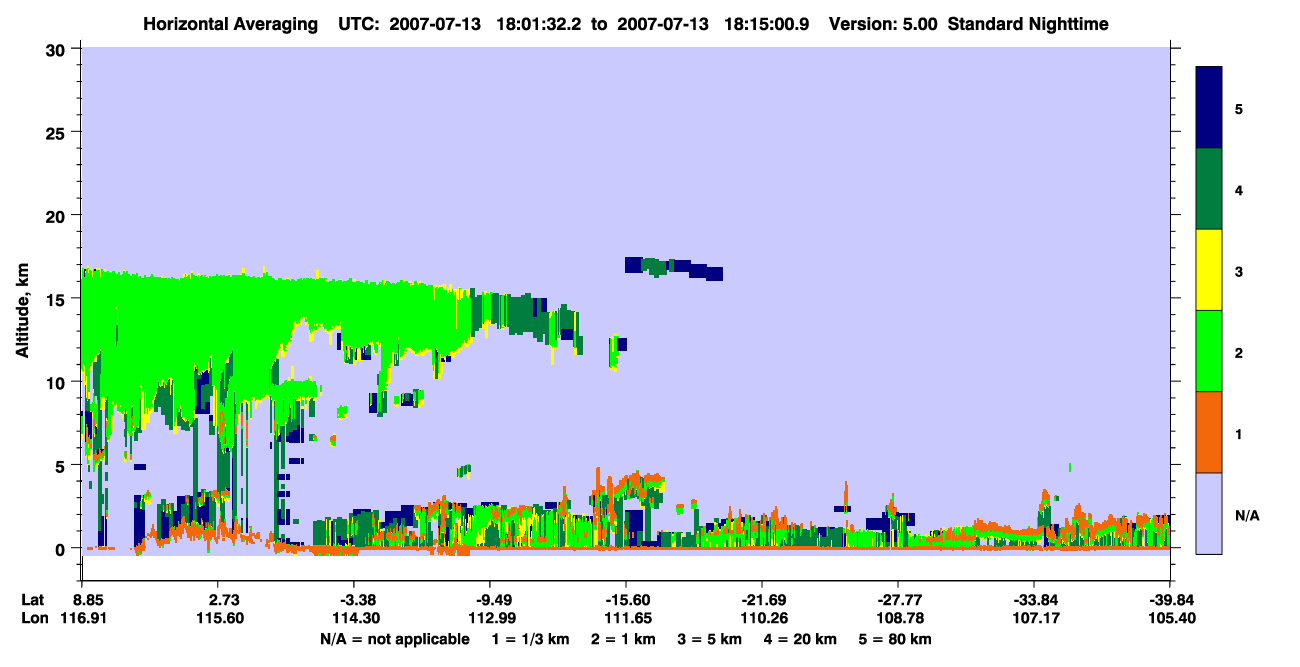Click longitude value 105.40
Viewport: 1300px width, 667px height.
[1170, 619]
